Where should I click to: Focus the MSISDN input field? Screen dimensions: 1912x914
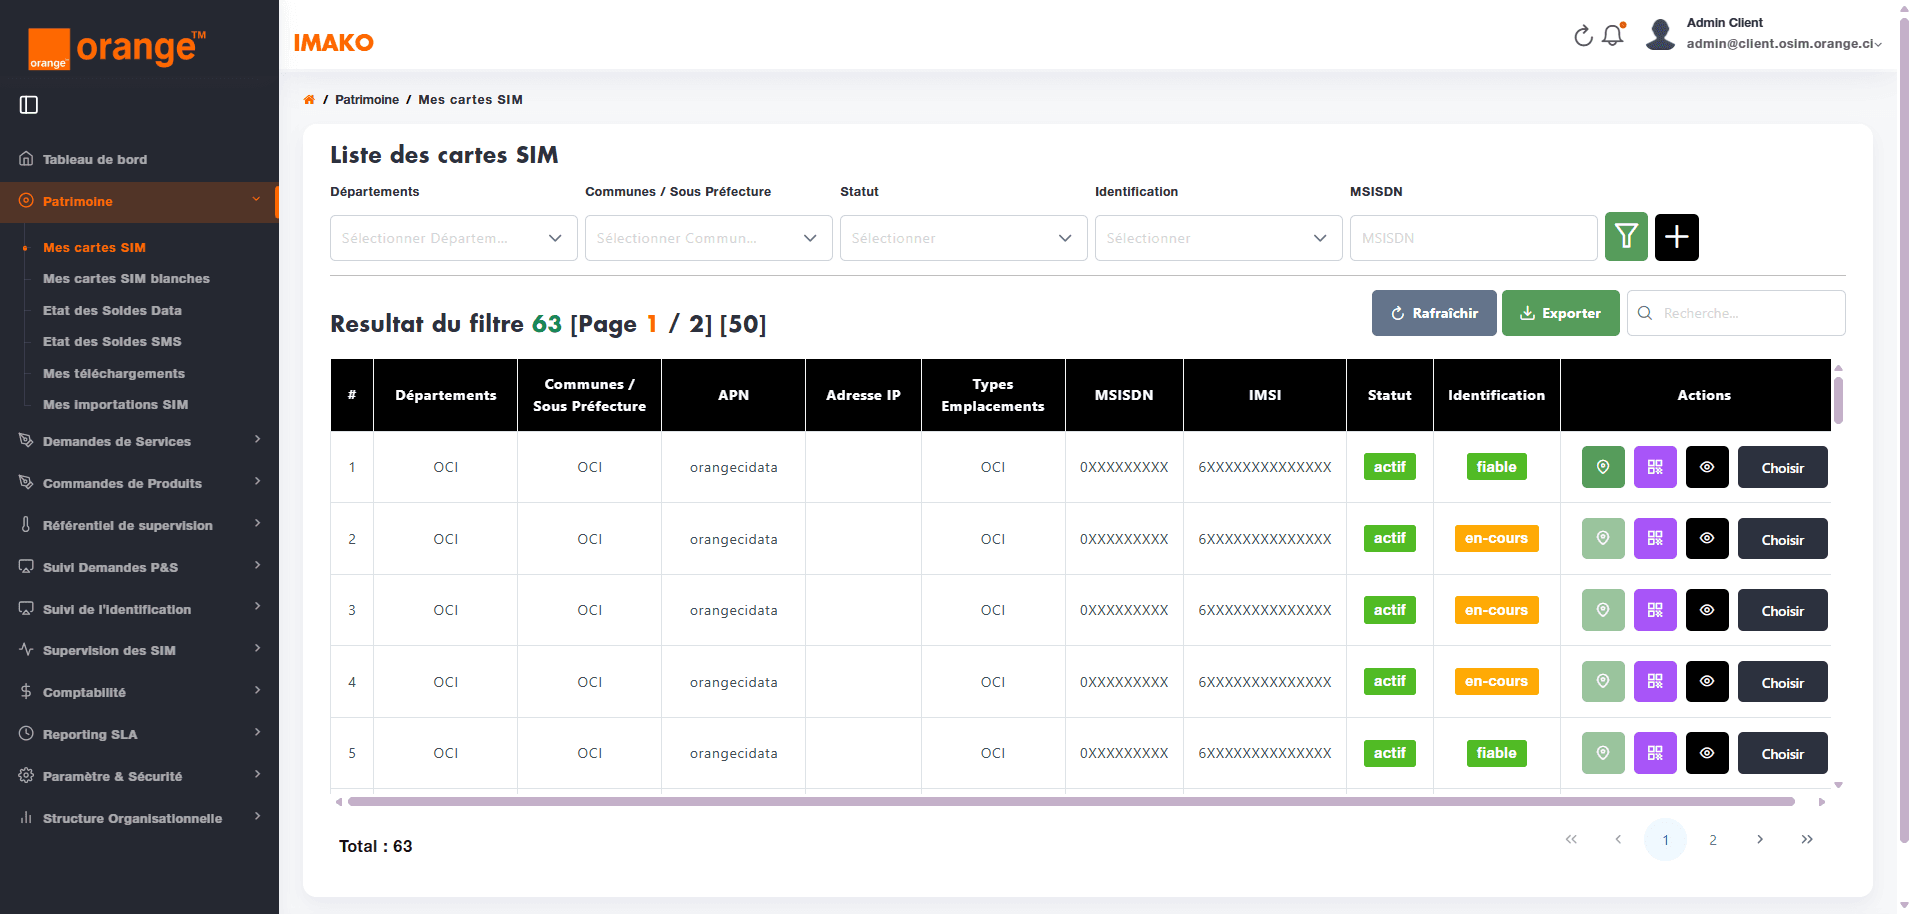tap(1474, 238)
